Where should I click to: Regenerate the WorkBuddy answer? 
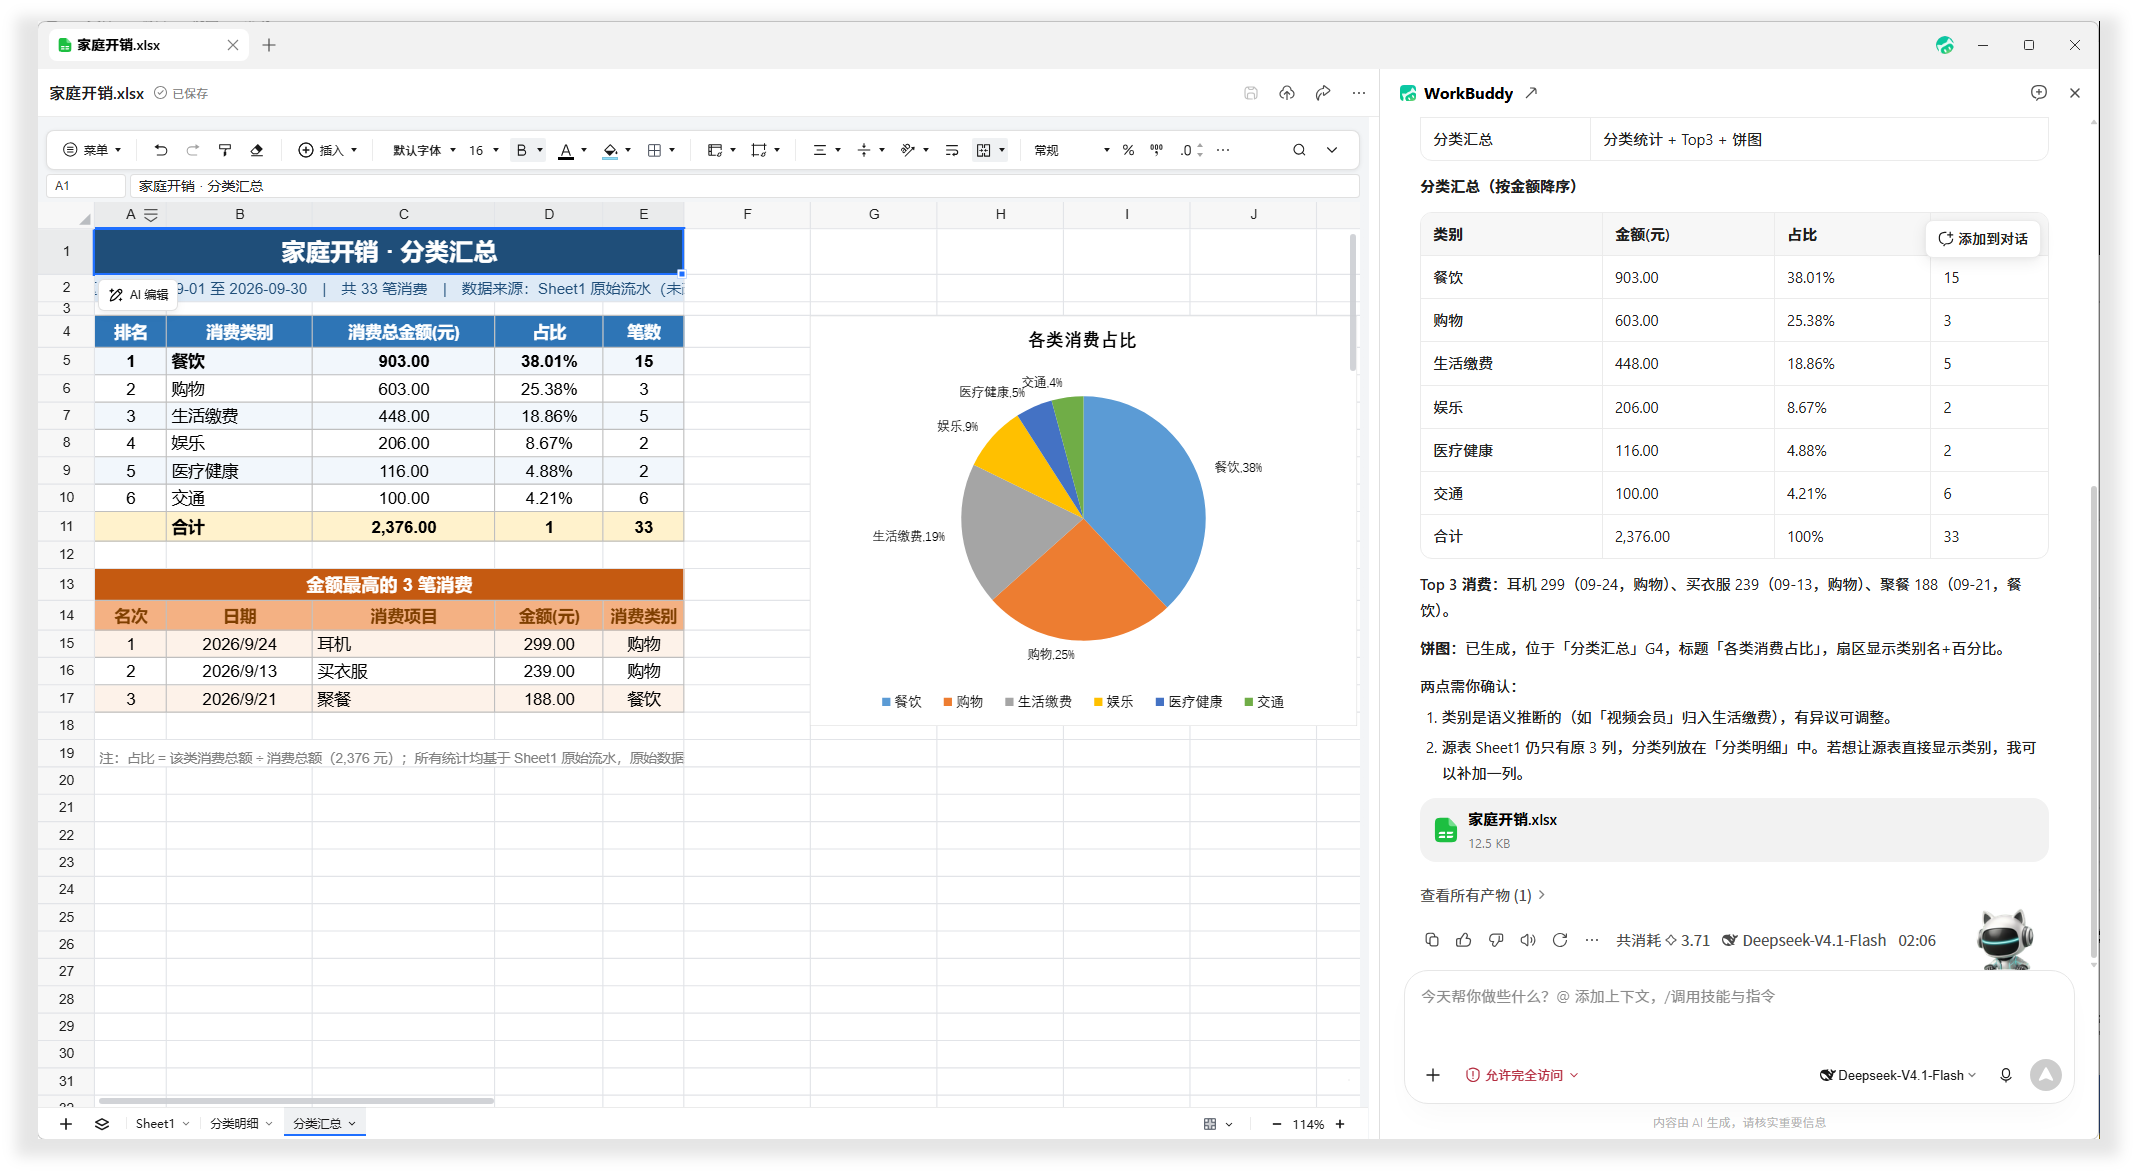tap(1560, 940)
